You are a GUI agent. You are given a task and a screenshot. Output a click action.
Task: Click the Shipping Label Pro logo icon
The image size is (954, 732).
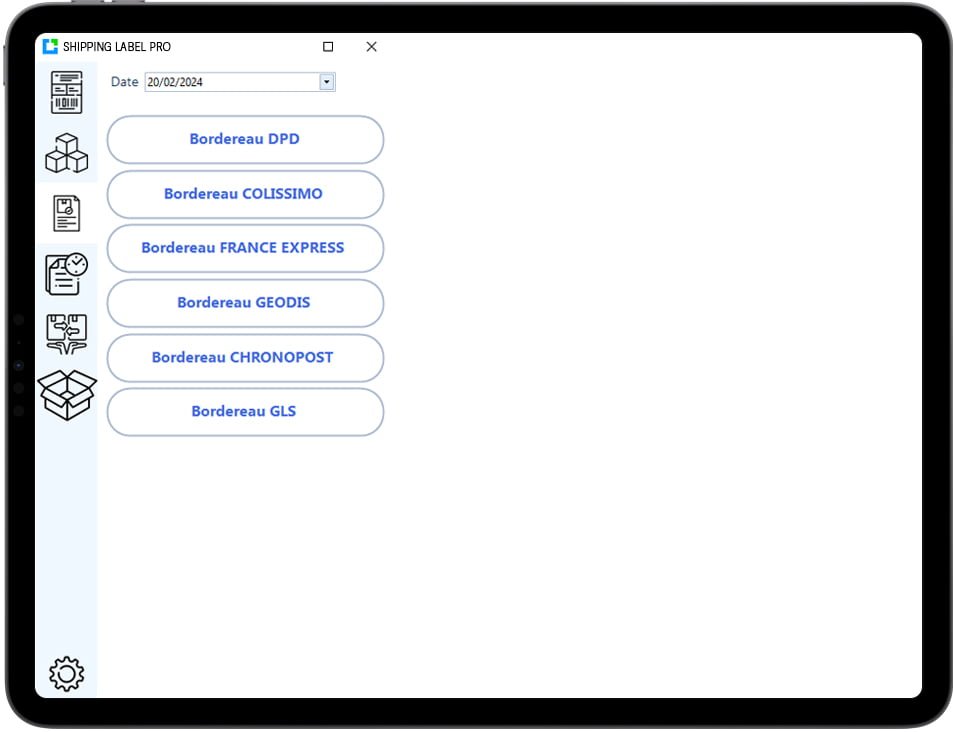coord(51,47)
